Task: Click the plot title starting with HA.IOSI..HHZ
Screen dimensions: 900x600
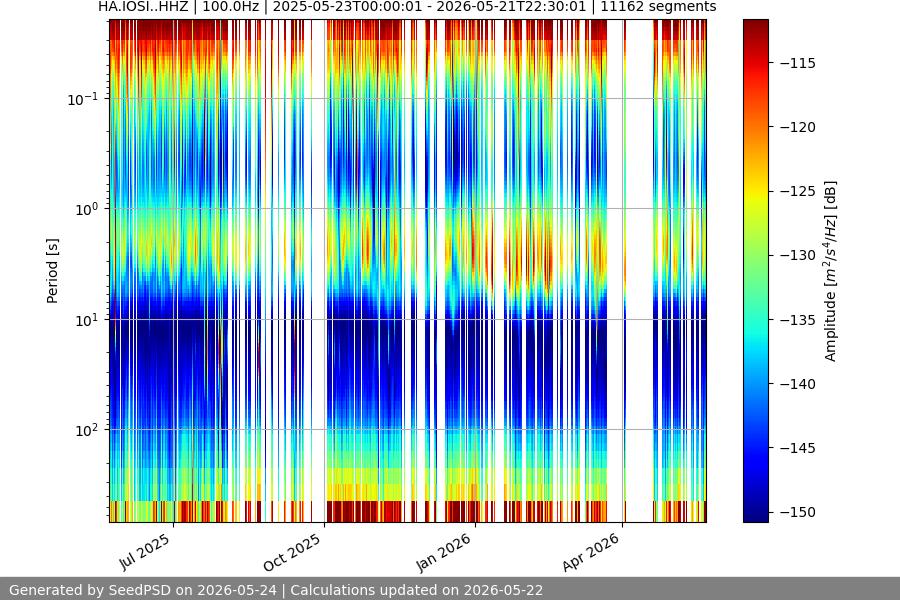Action: pos(407,7)
